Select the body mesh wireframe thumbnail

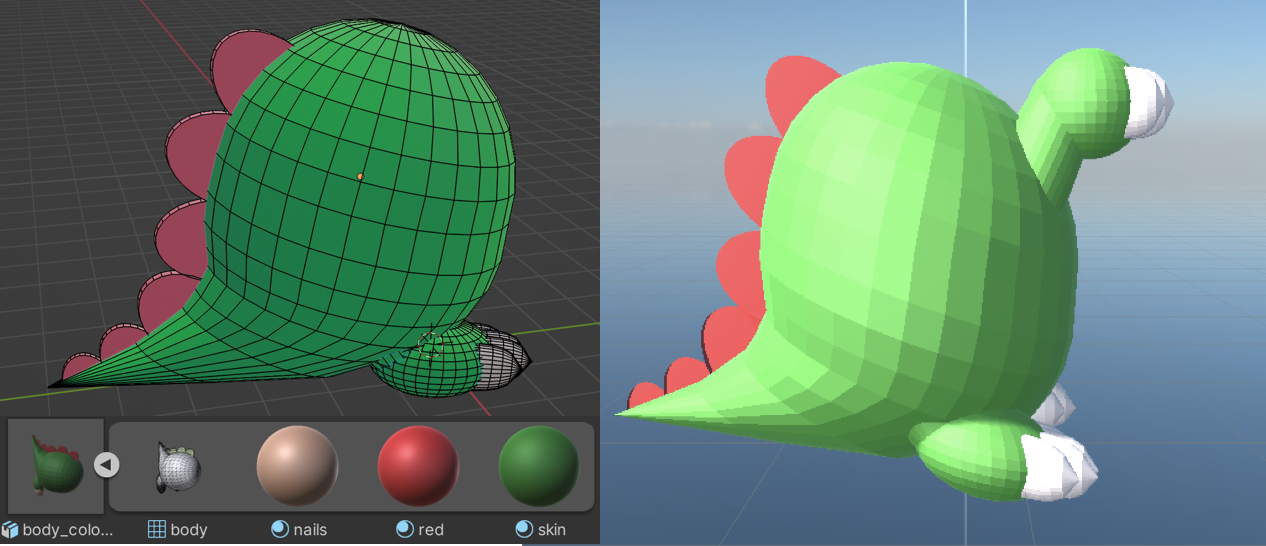coord(178,466)
